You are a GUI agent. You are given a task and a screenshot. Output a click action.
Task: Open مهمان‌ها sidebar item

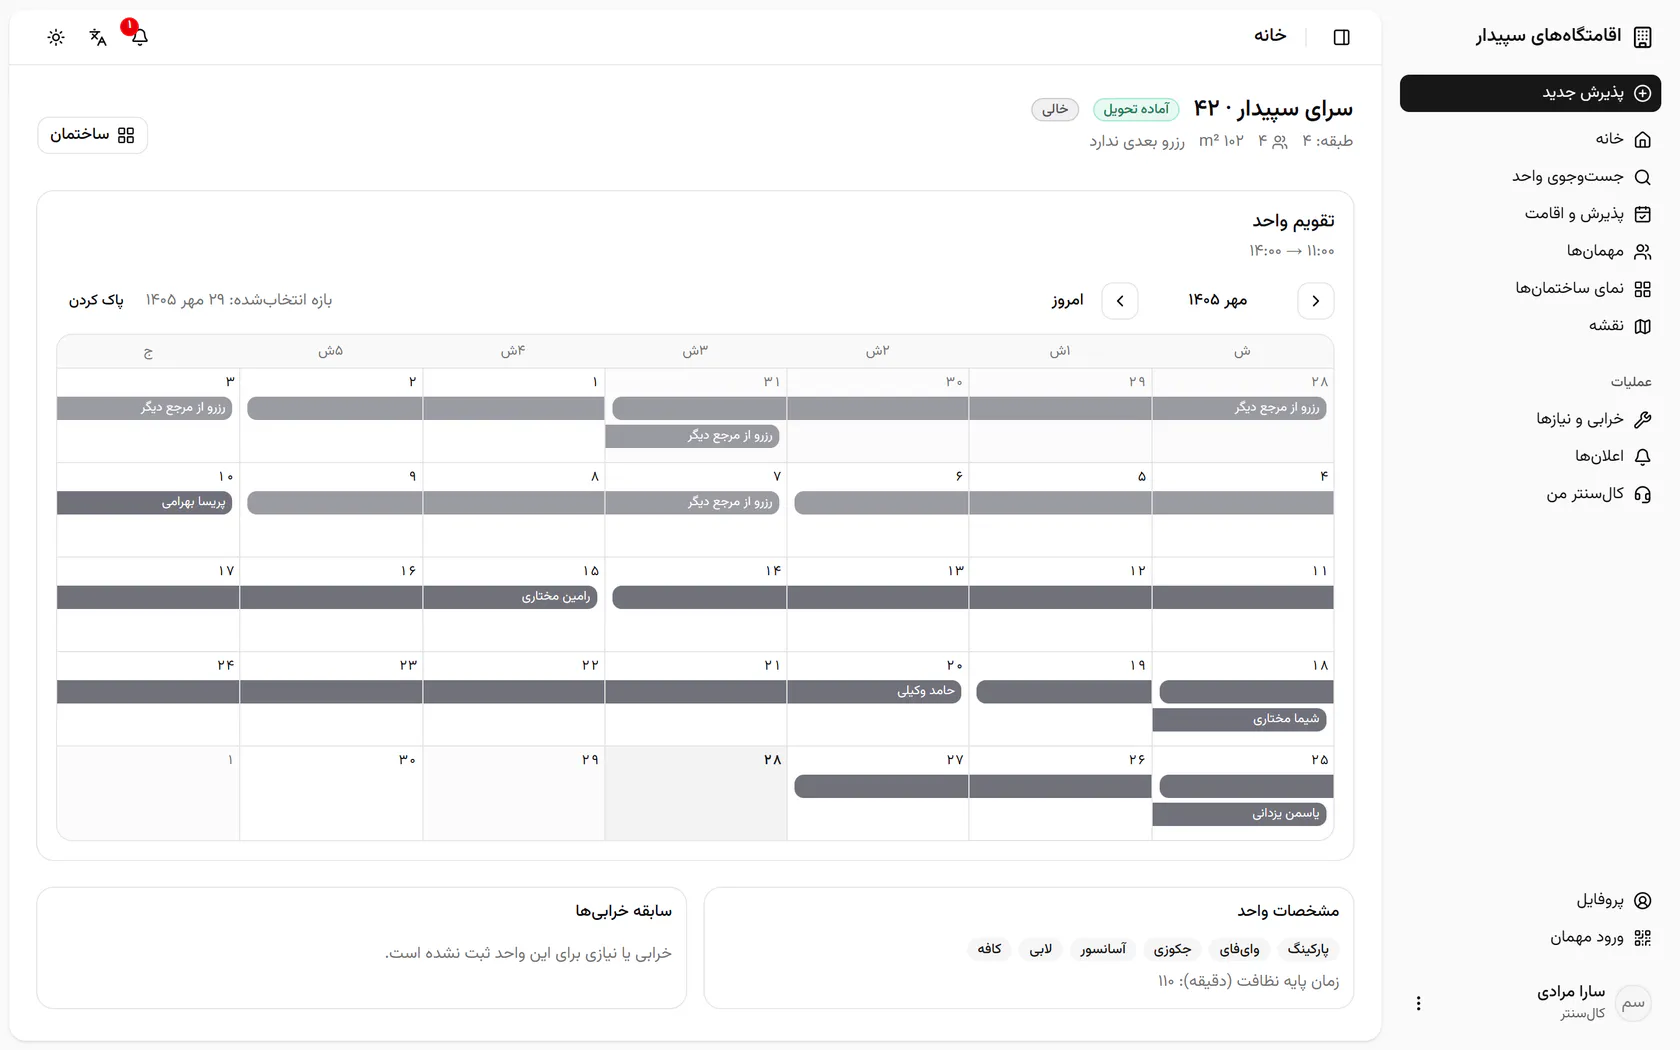(1530, 251)
